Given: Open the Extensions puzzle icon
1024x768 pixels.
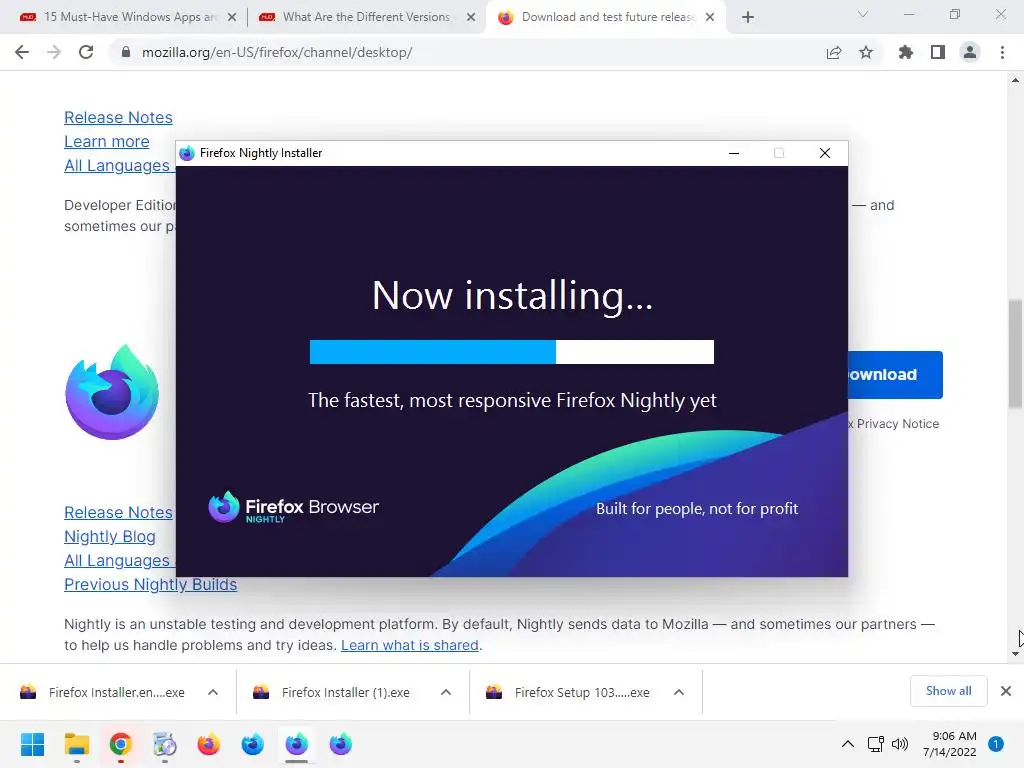Looking at the screenshot, I should (x=906, y=52).
